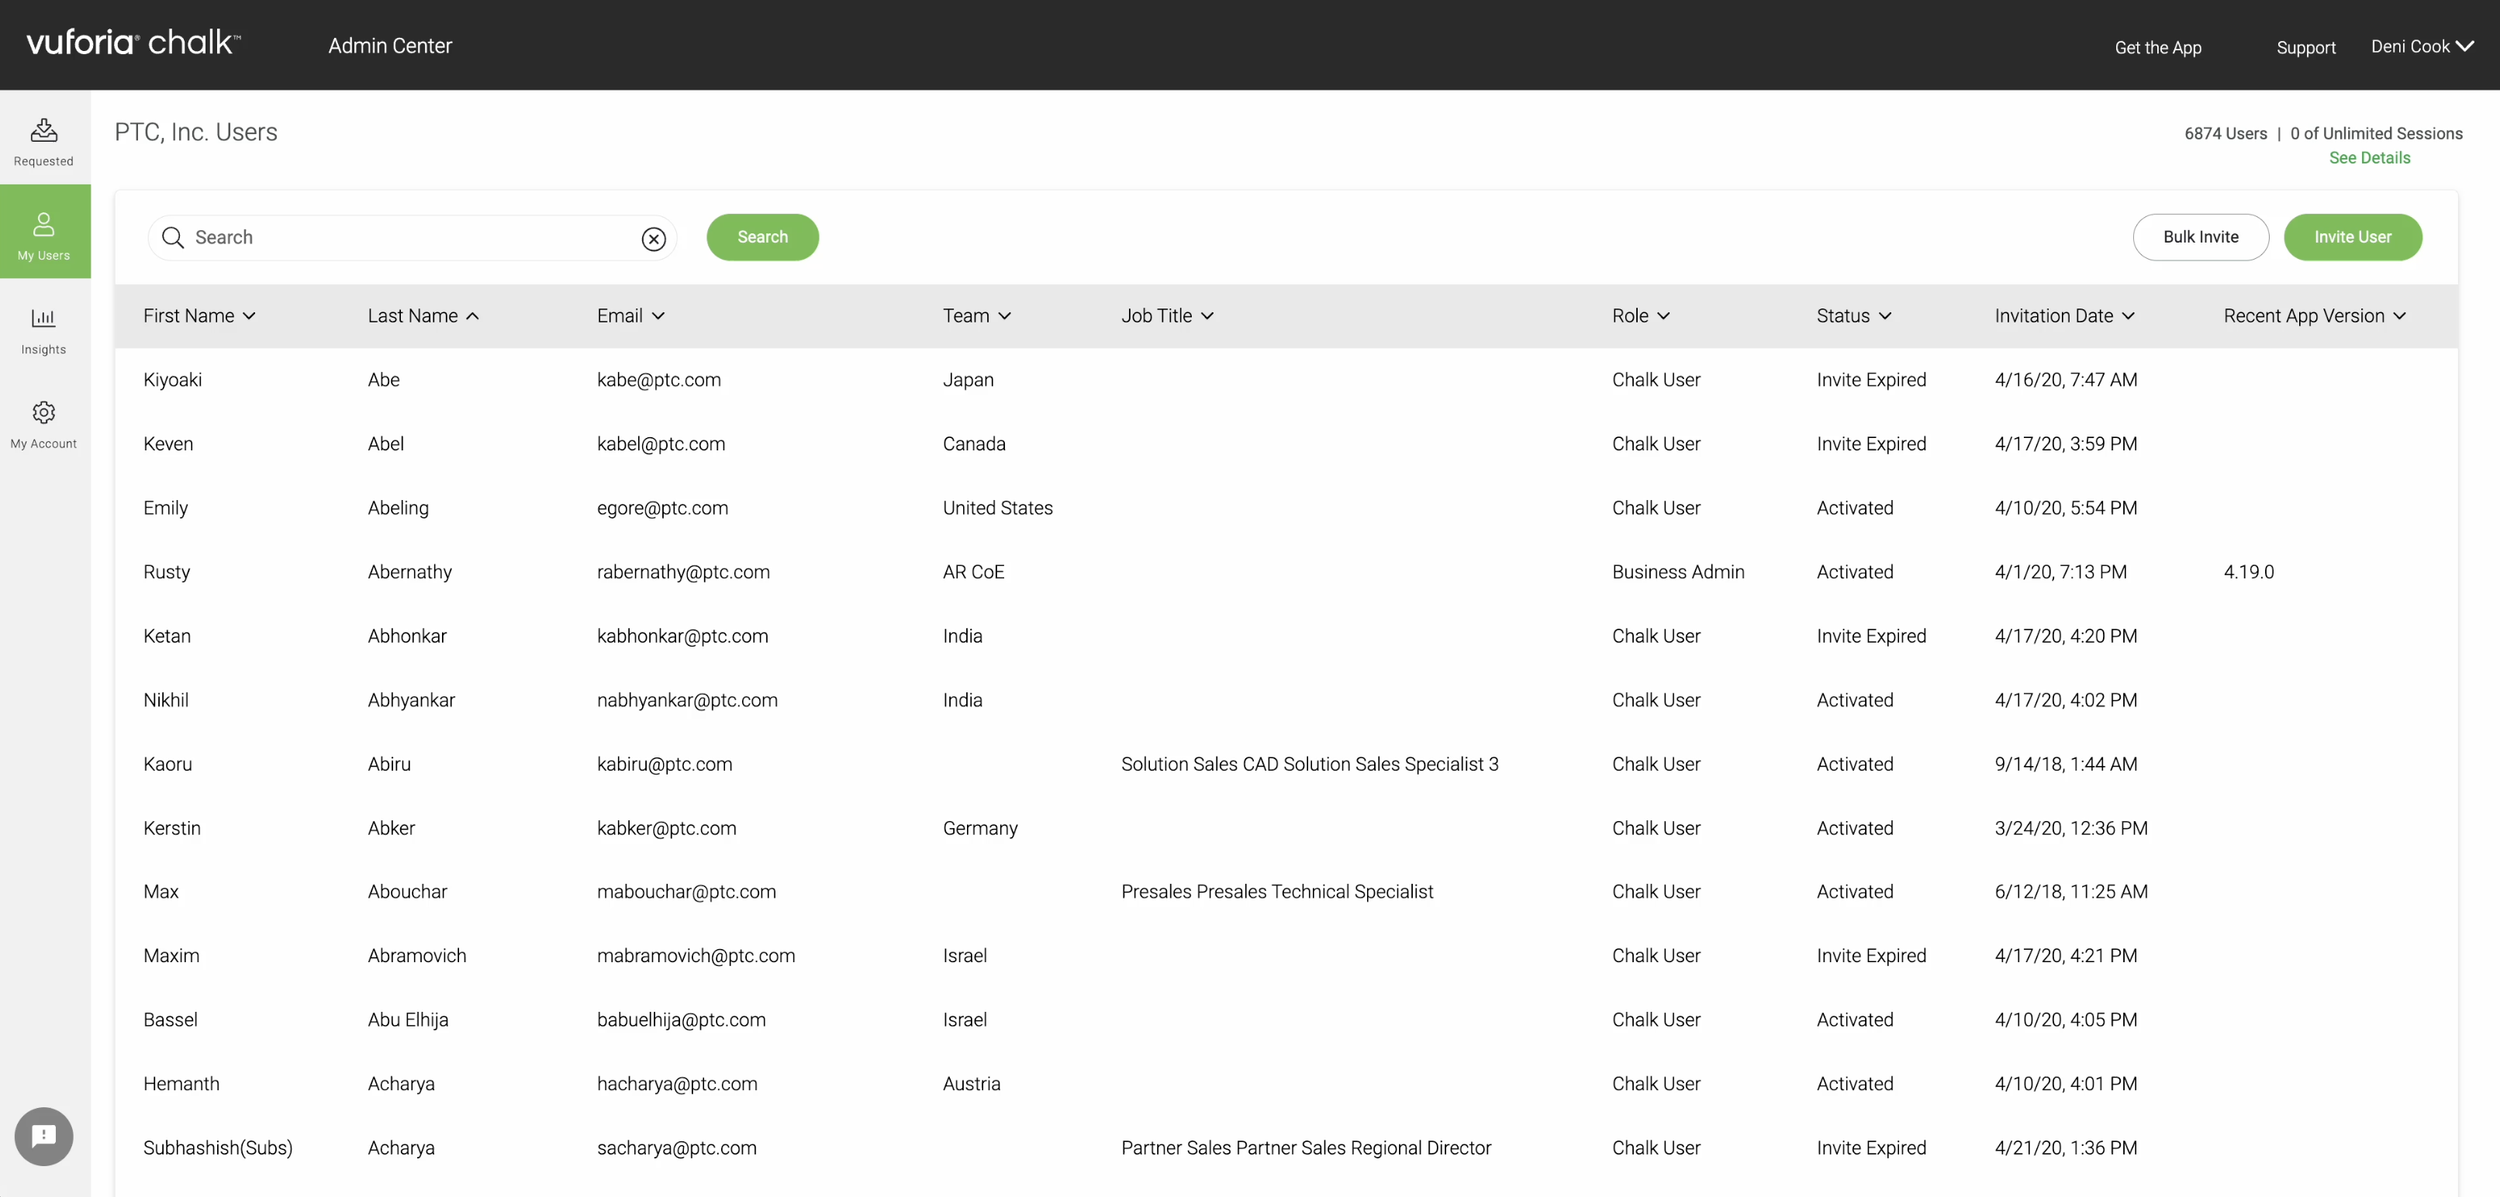Click last name Abu Elhija

tap(408, 1019)
